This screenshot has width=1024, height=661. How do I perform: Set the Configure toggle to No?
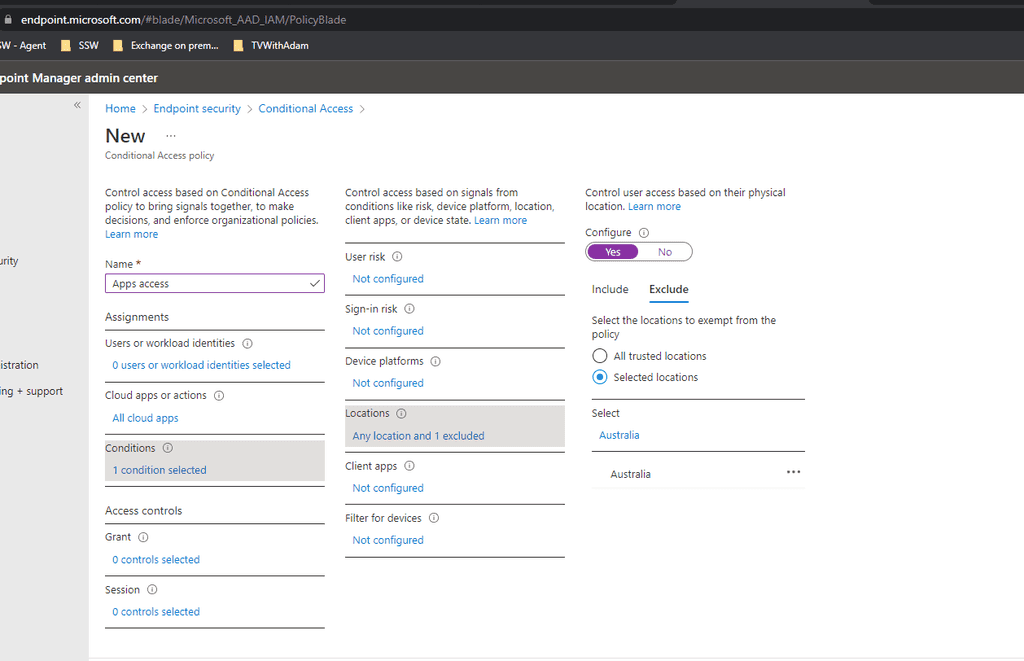[x=666, y=251]
